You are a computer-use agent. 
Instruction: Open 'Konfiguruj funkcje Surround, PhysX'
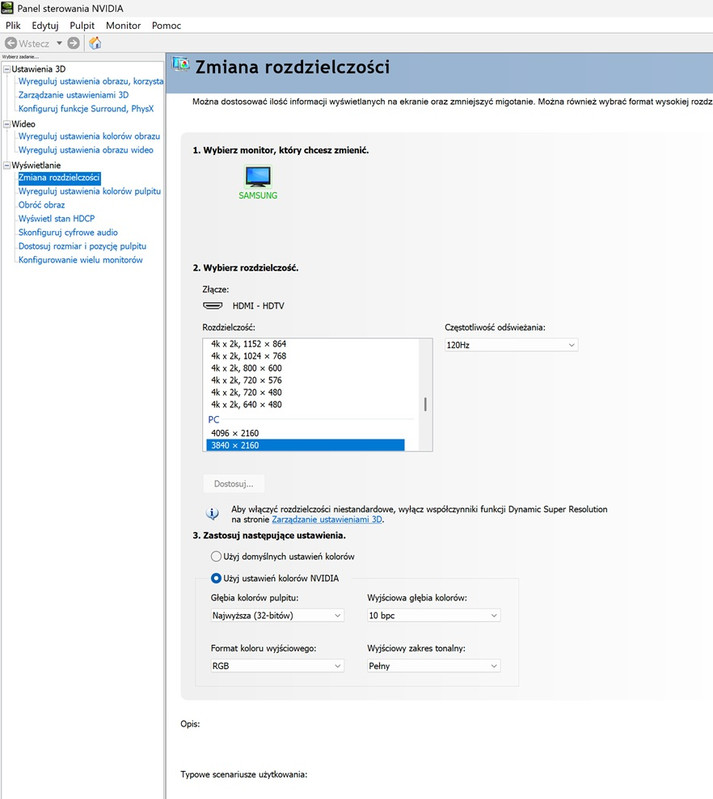pos(86,109)
